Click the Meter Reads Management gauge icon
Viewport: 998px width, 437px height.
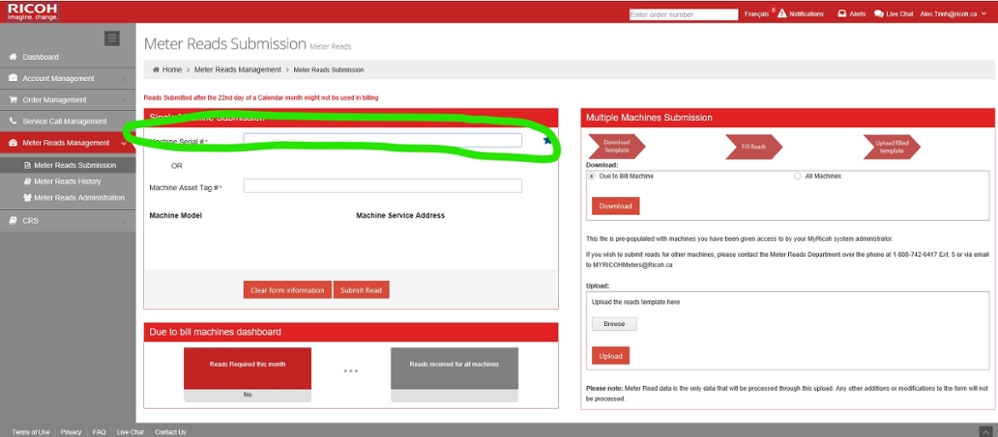click(x=13, y=142)
